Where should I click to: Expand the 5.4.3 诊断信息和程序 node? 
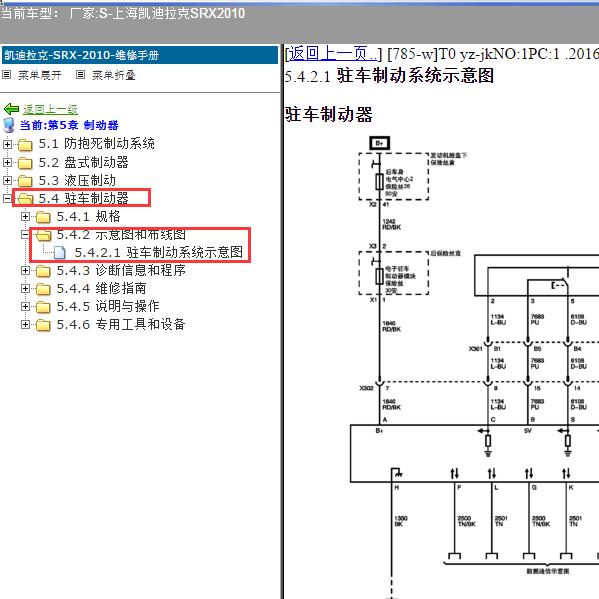(25, 270)
